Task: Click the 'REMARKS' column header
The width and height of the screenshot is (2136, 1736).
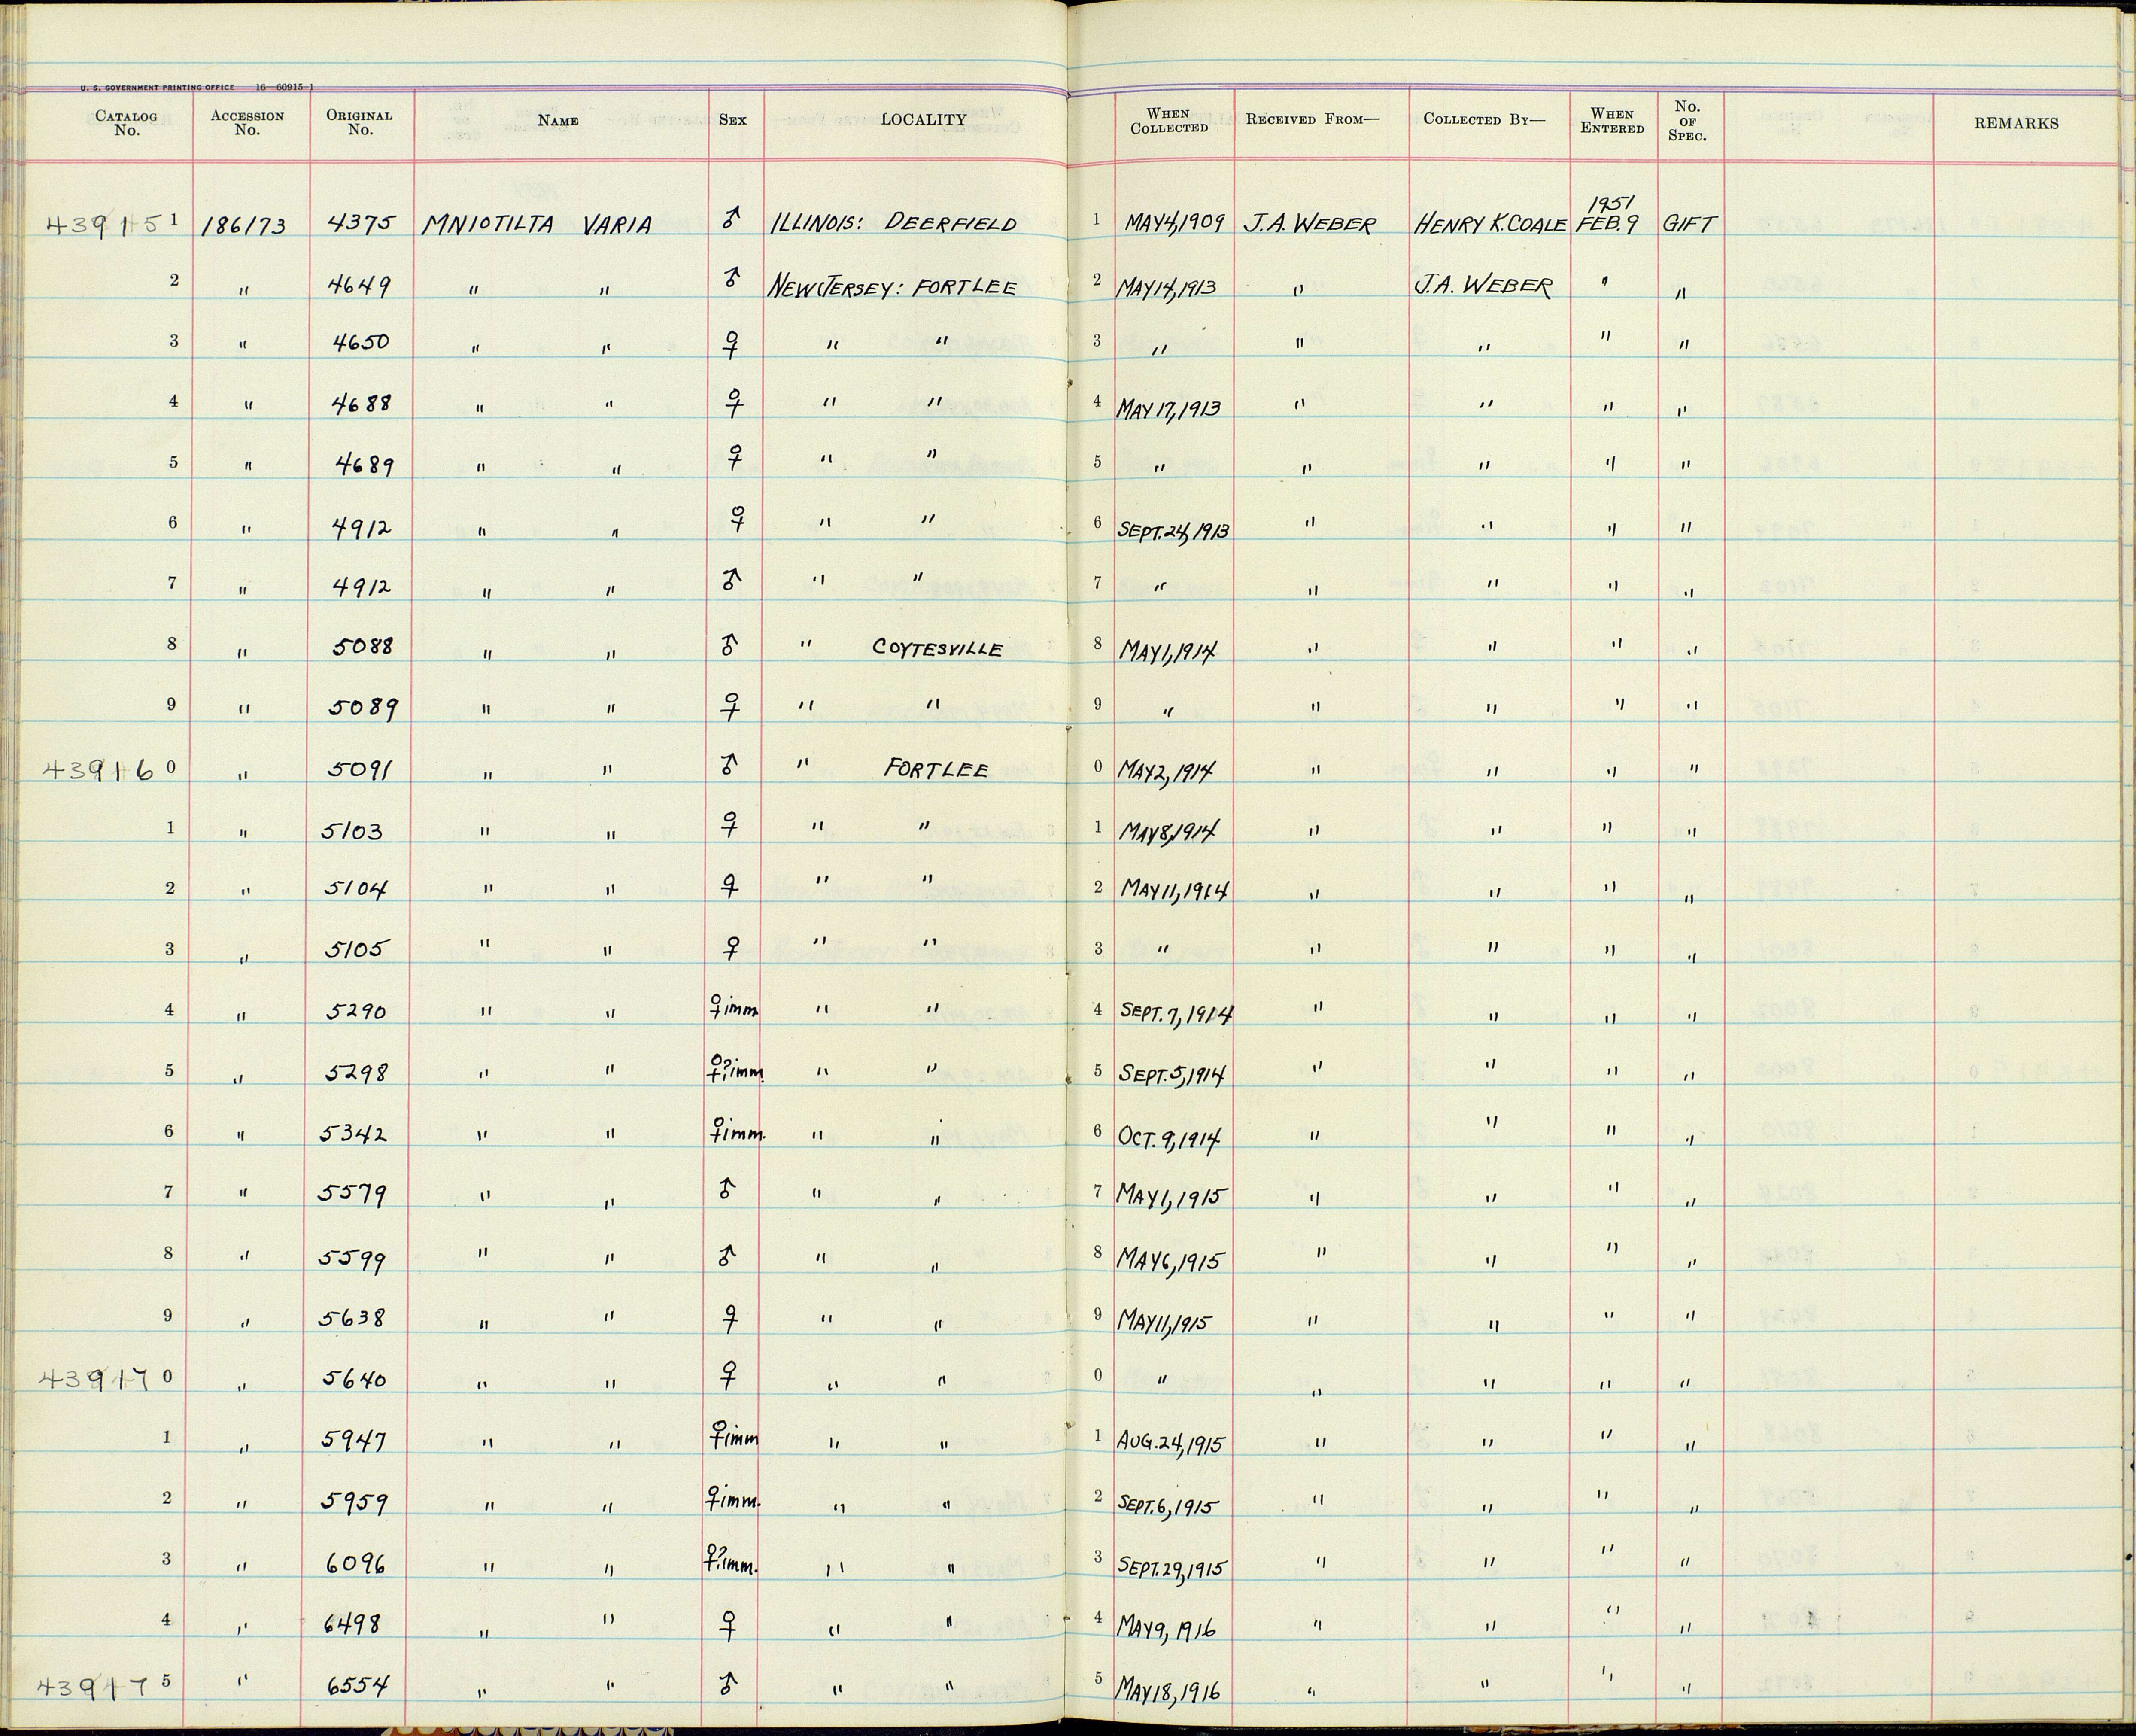Action: tap(2016, 124)
